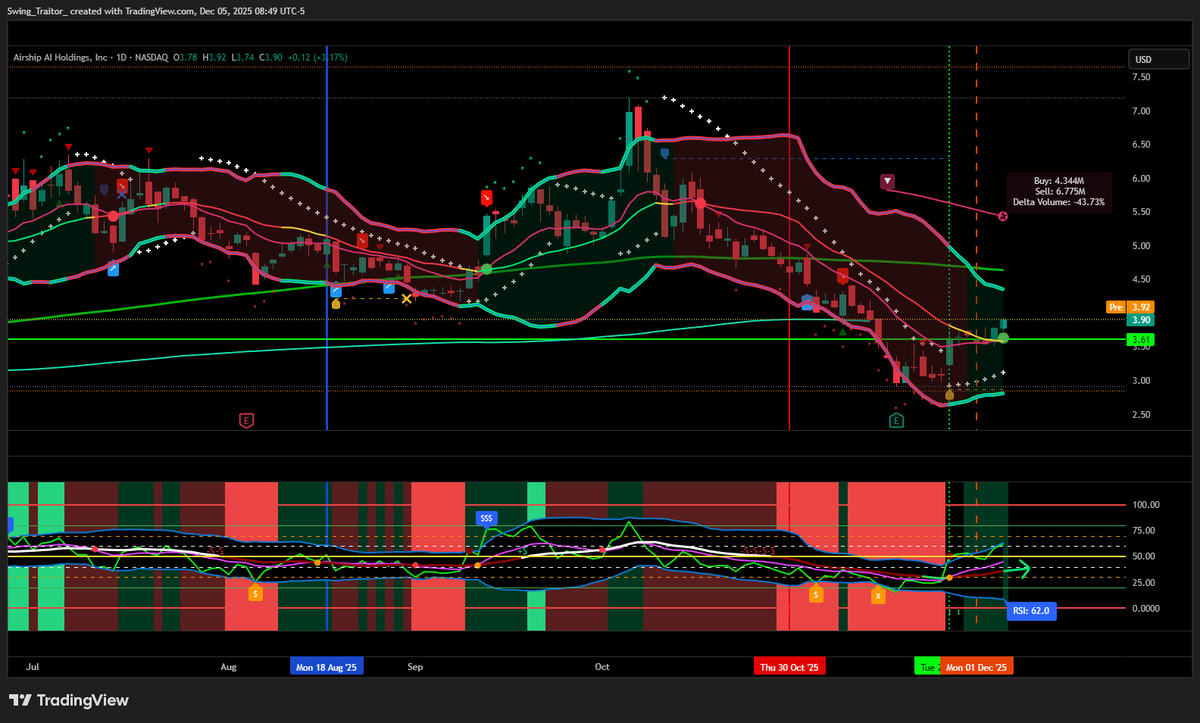Click the red earnings E marker
1200x723 pixels.
pos(246,421)
